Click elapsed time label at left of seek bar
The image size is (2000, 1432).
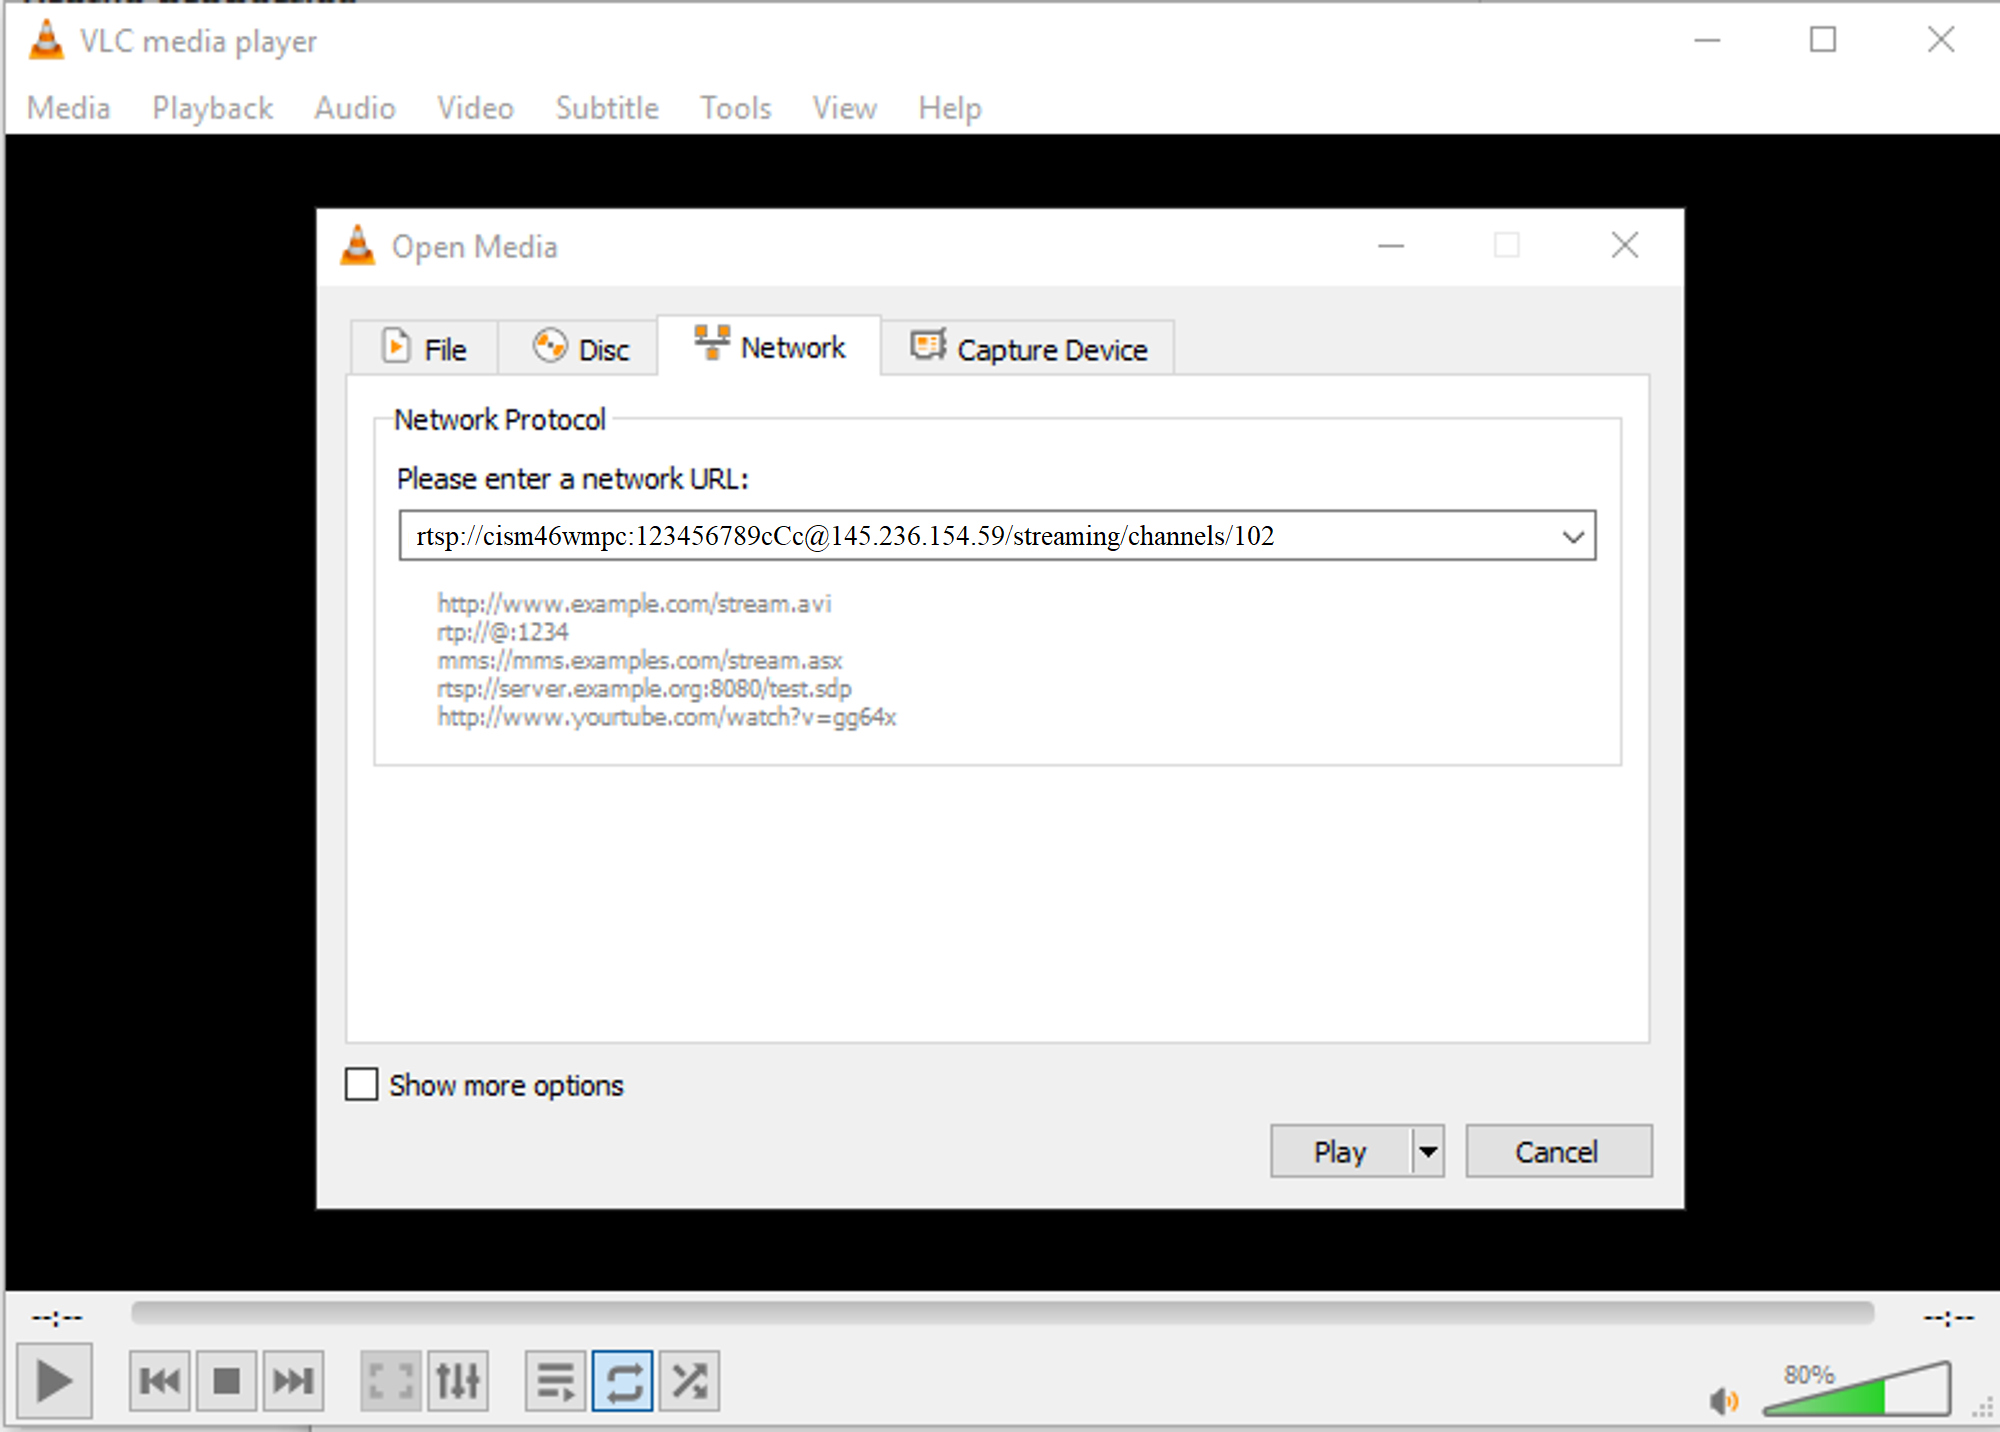[x=57, y=1318]
